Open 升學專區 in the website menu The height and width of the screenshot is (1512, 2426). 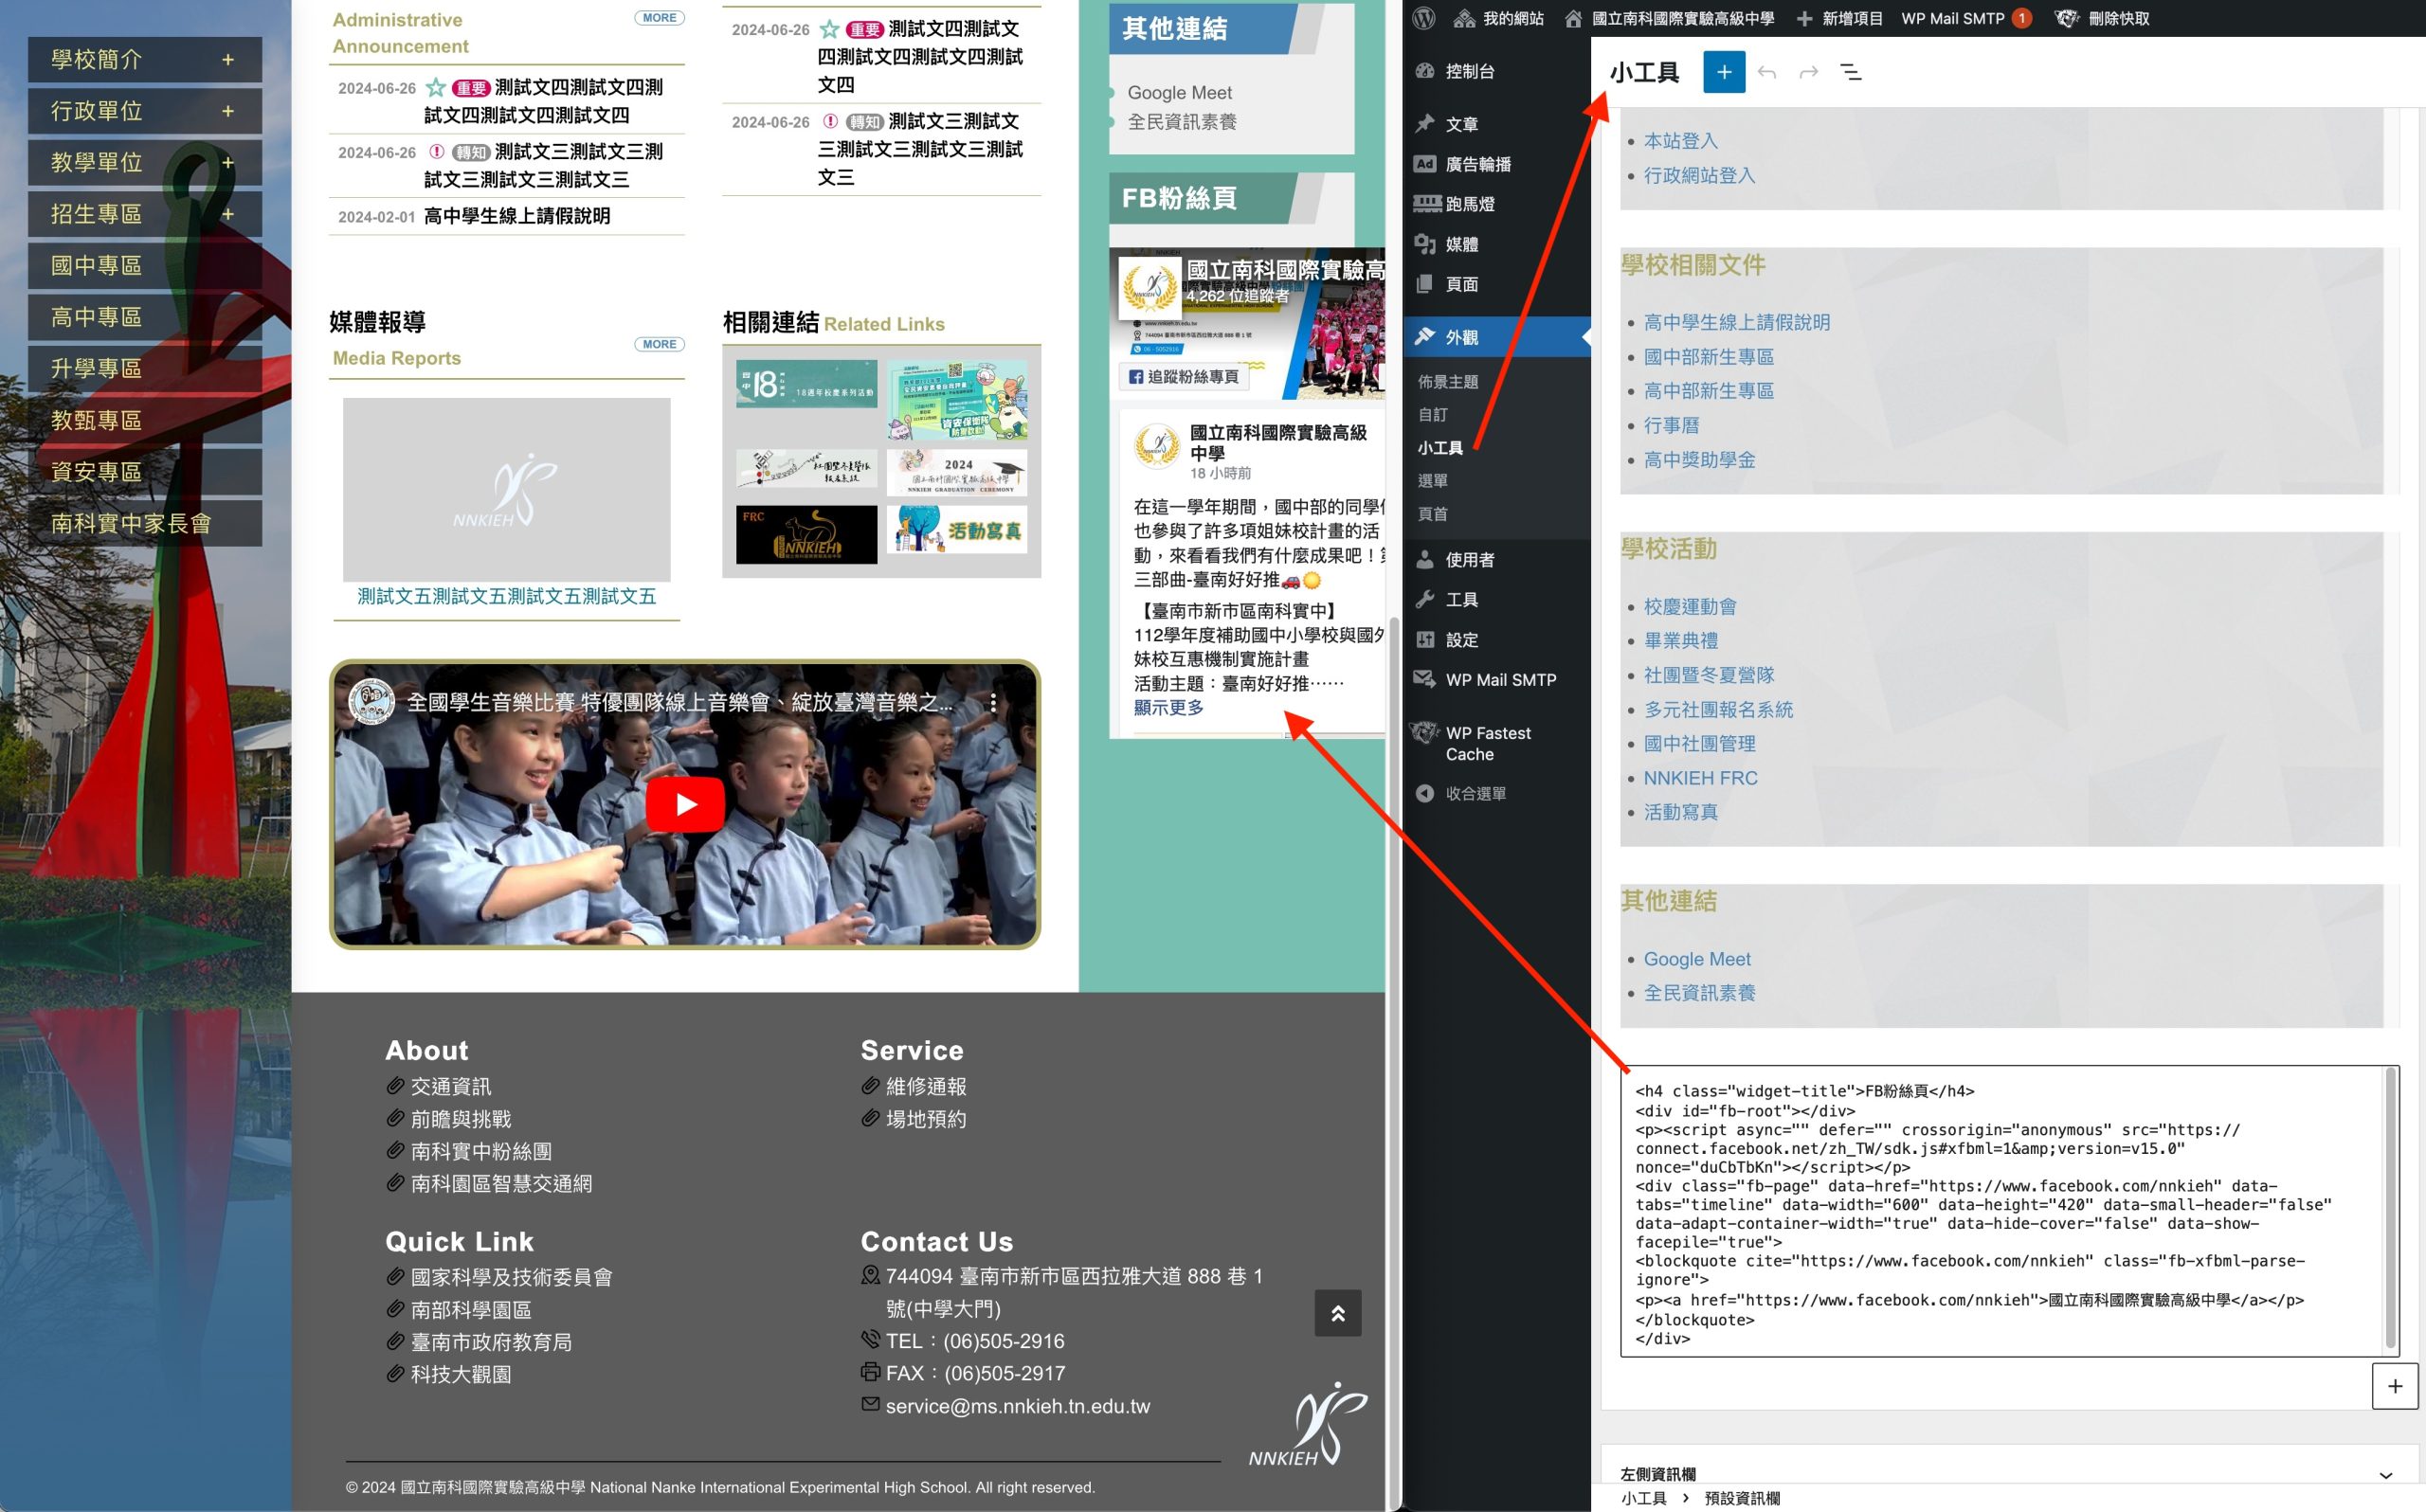[x=145, y=369]
